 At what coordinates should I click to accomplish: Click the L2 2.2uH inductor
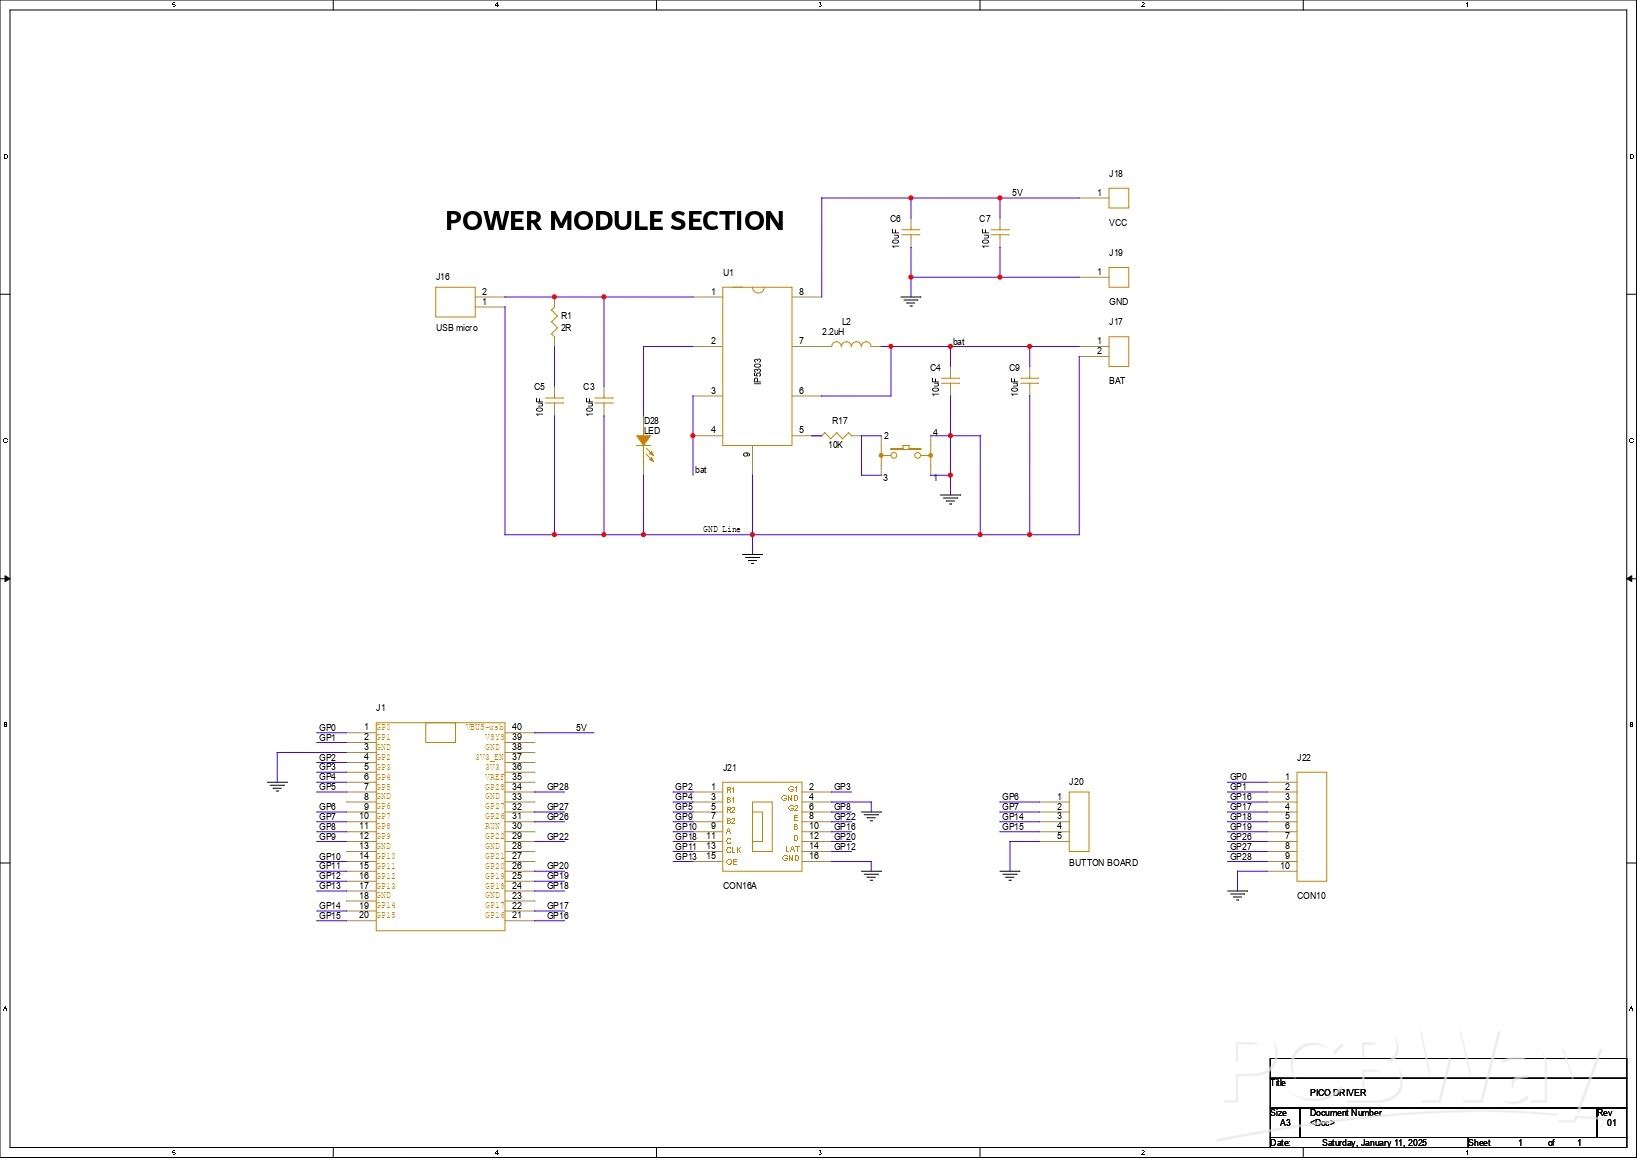coord(851,346)
